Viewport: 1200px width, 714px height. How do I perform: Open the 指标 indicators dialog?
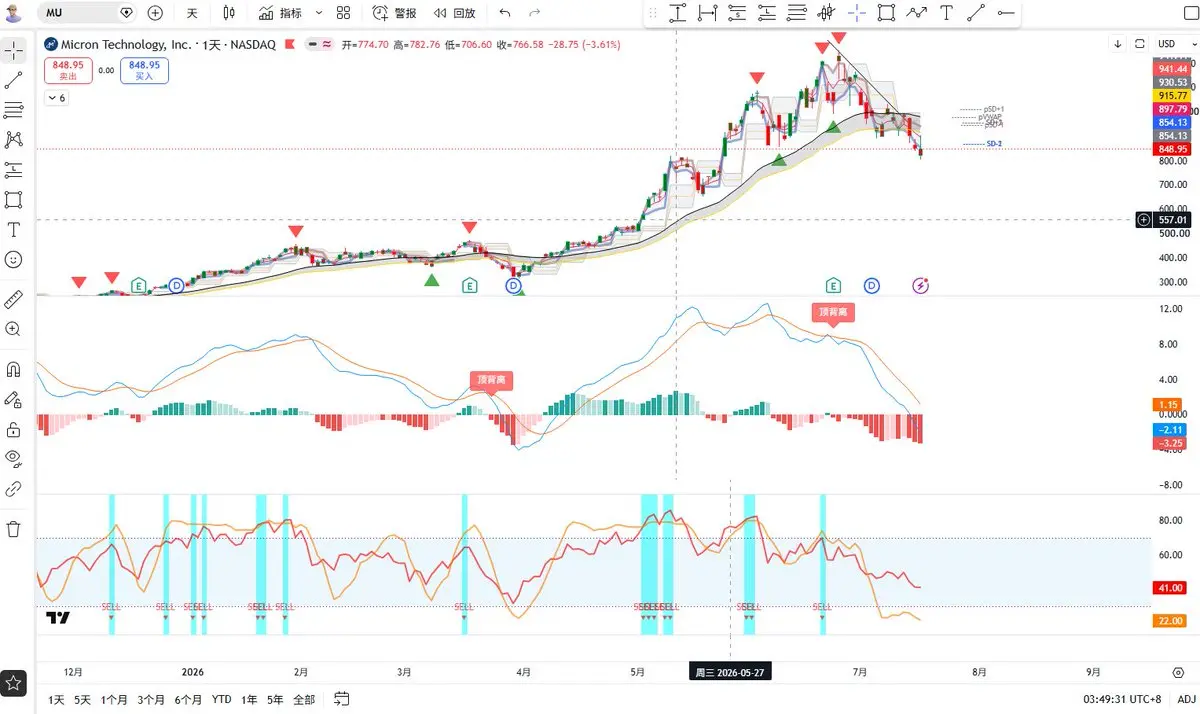tap(280, 13)
